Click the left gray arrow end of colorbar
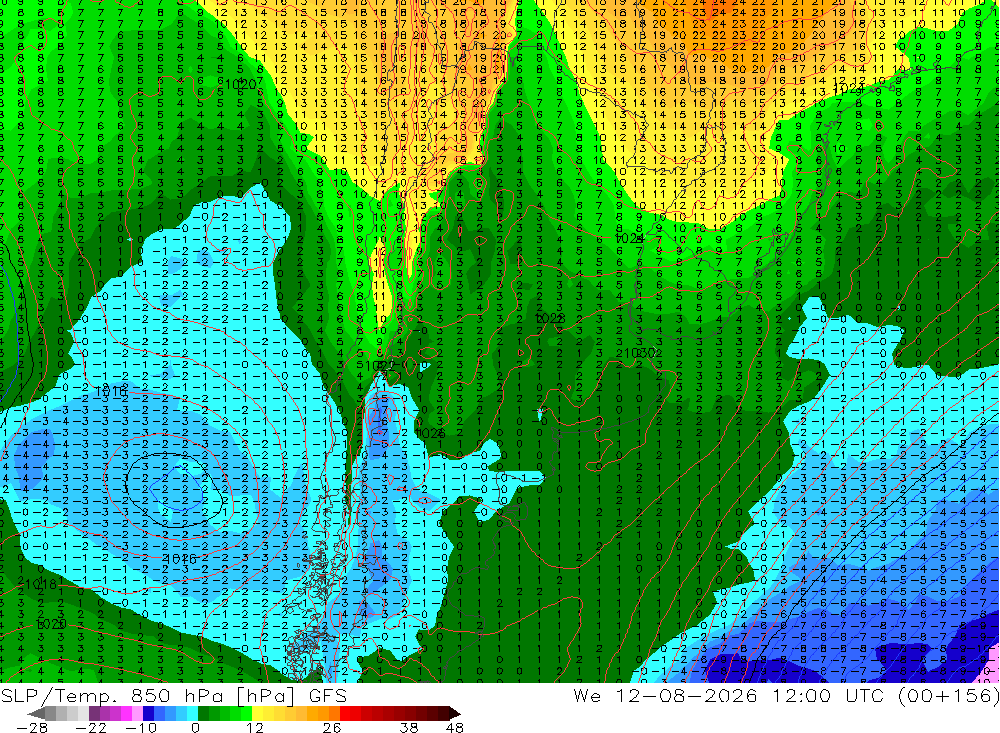 click(36, 713)
